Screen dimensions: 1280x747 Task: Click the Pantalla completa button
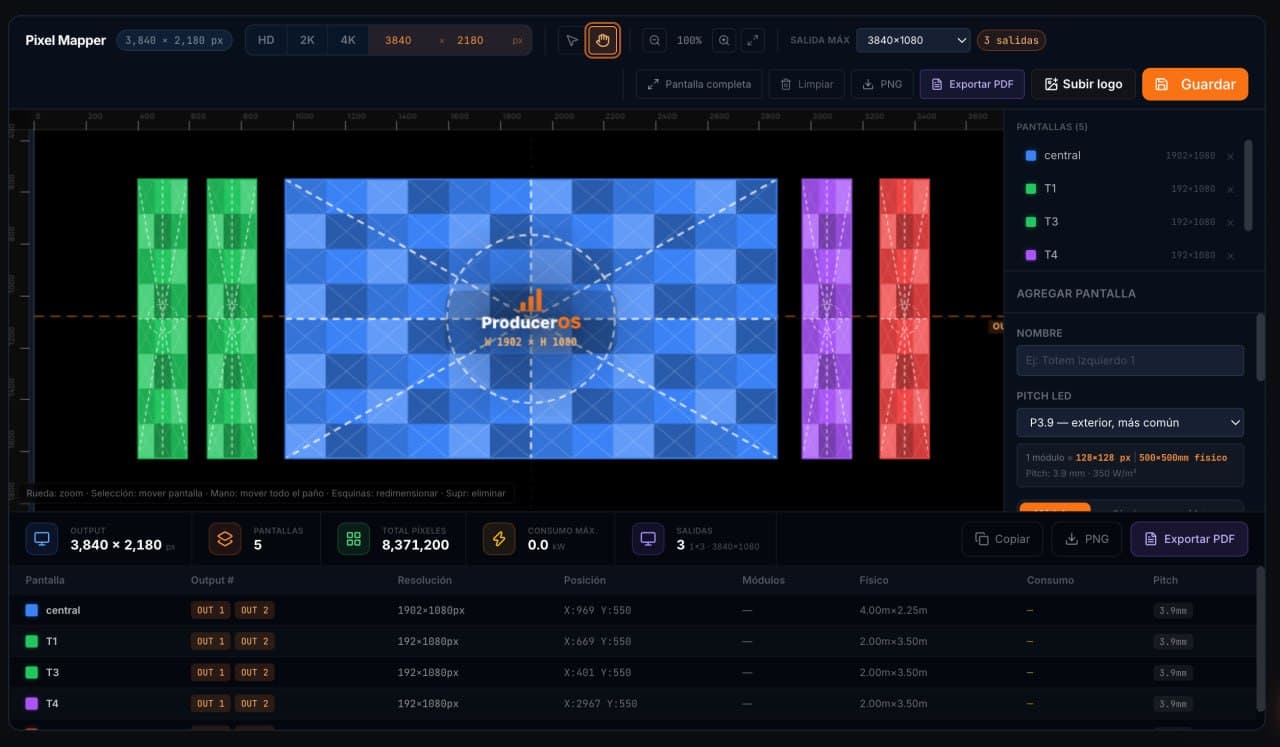point(699,84)
